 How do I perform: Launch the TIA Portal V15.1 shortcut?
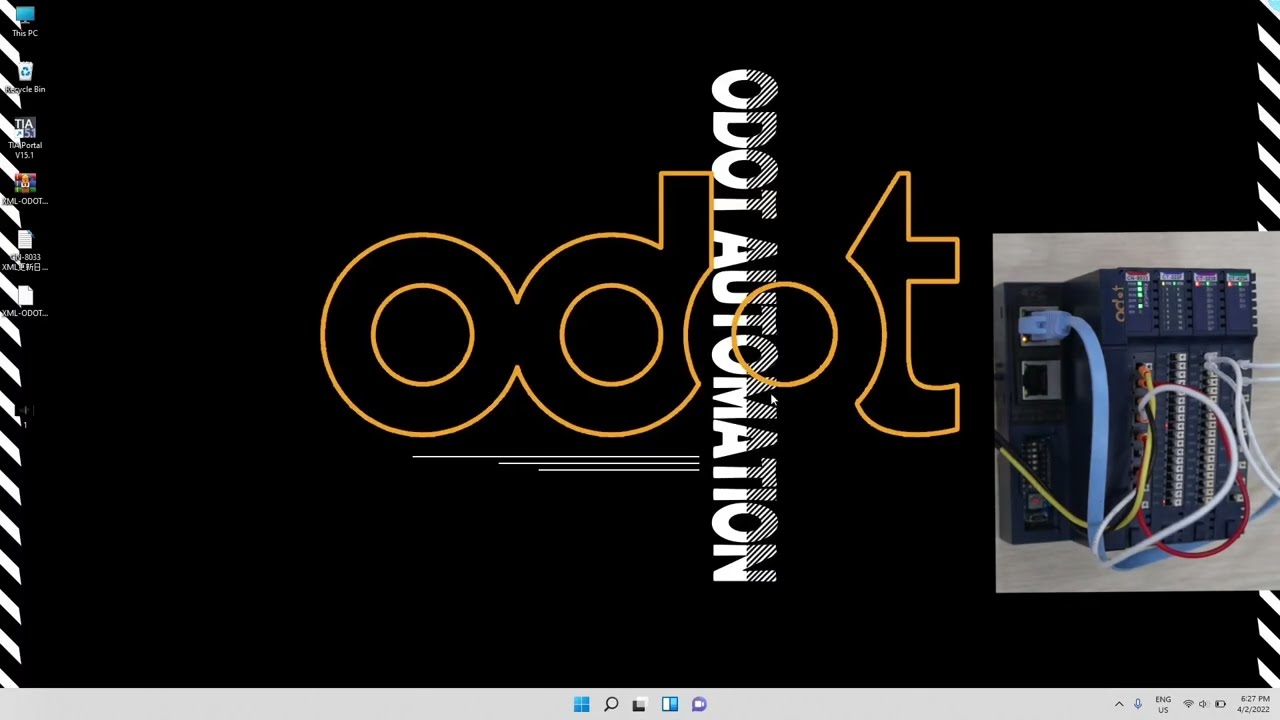25,138
